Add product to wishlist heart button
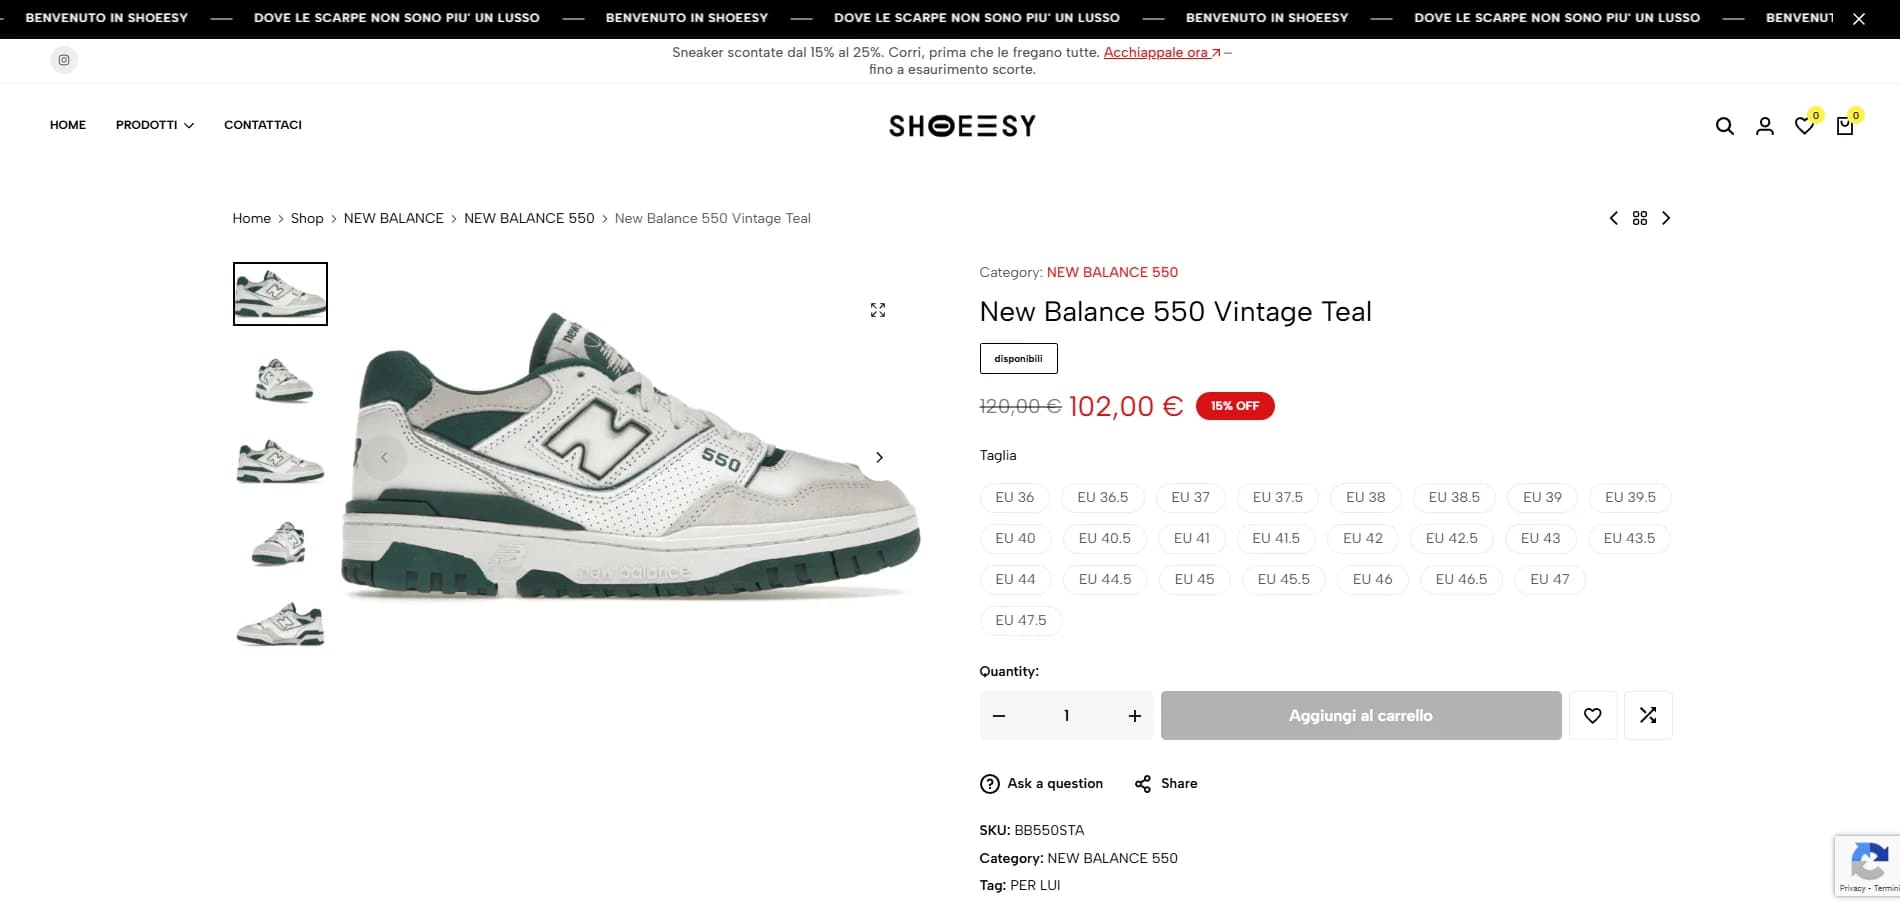Screen dimensions: 1900x907 point(1593,715)
